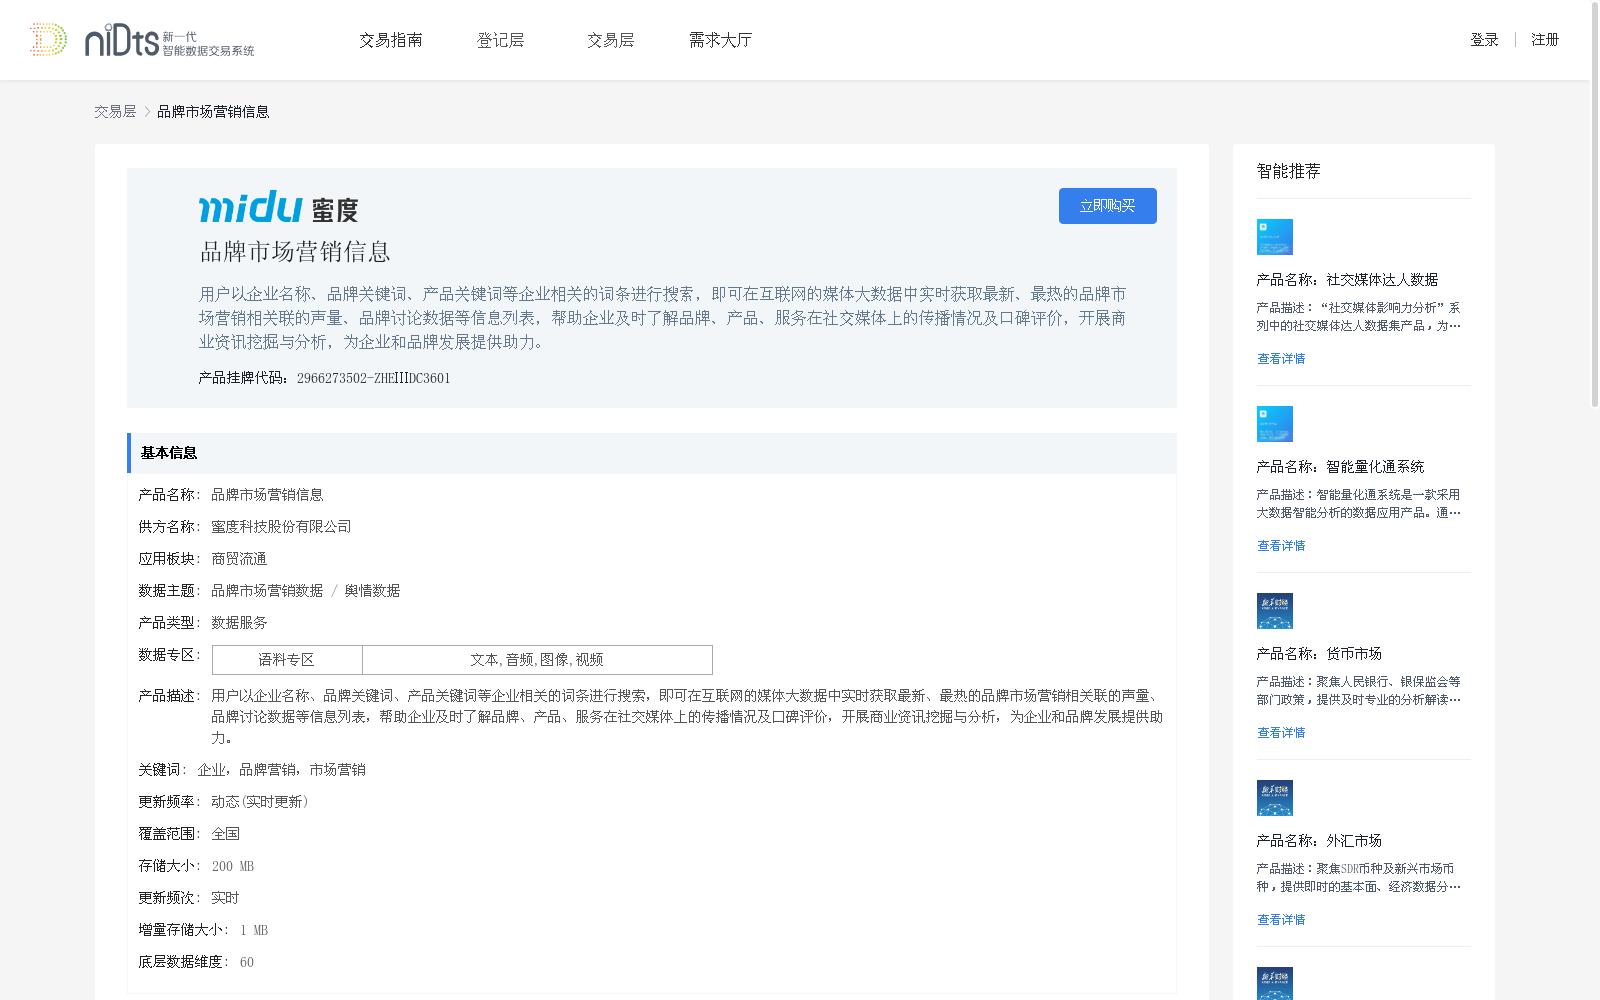
Task: Open 外汇市场 product thumbnail
Action: pos(1274,798)
